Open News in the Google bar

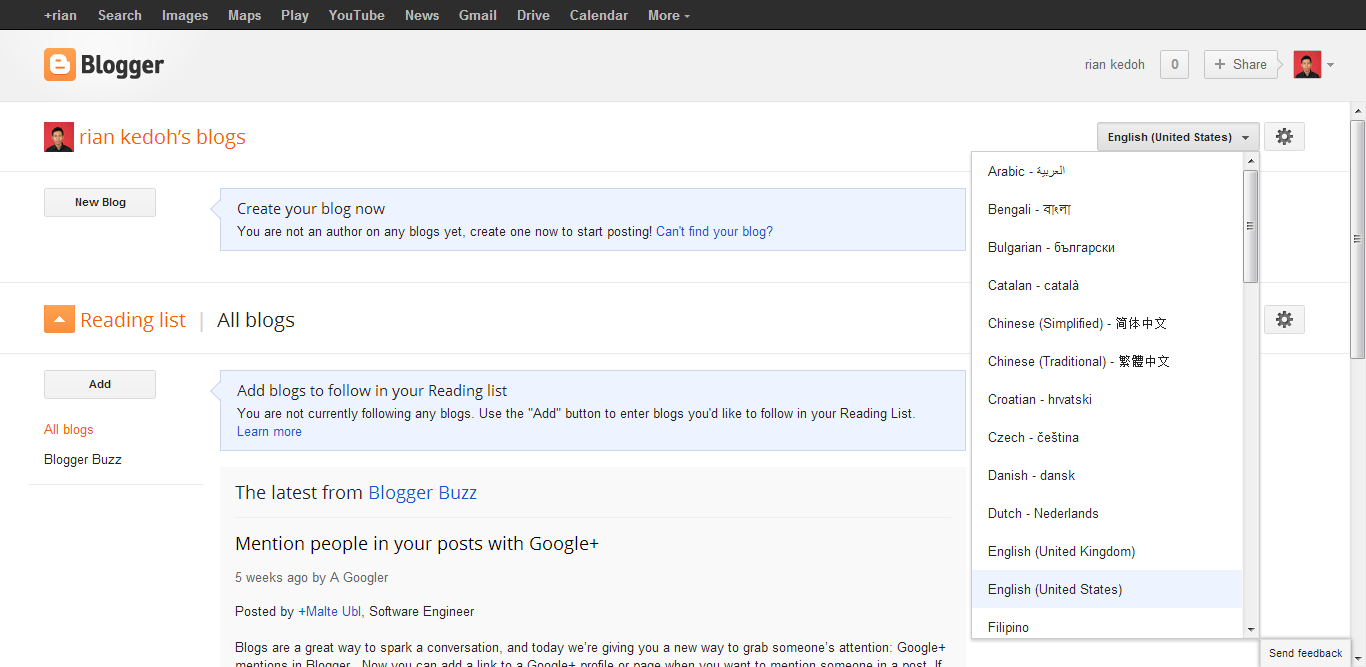tap(422, 15)
